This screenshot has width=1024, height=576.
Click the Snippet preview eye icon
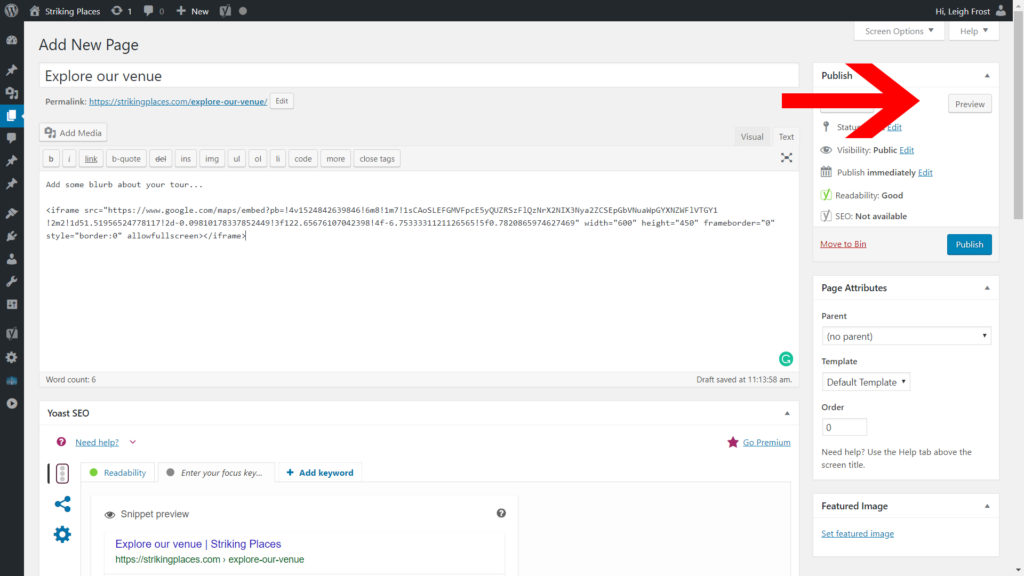coord(110,515)
